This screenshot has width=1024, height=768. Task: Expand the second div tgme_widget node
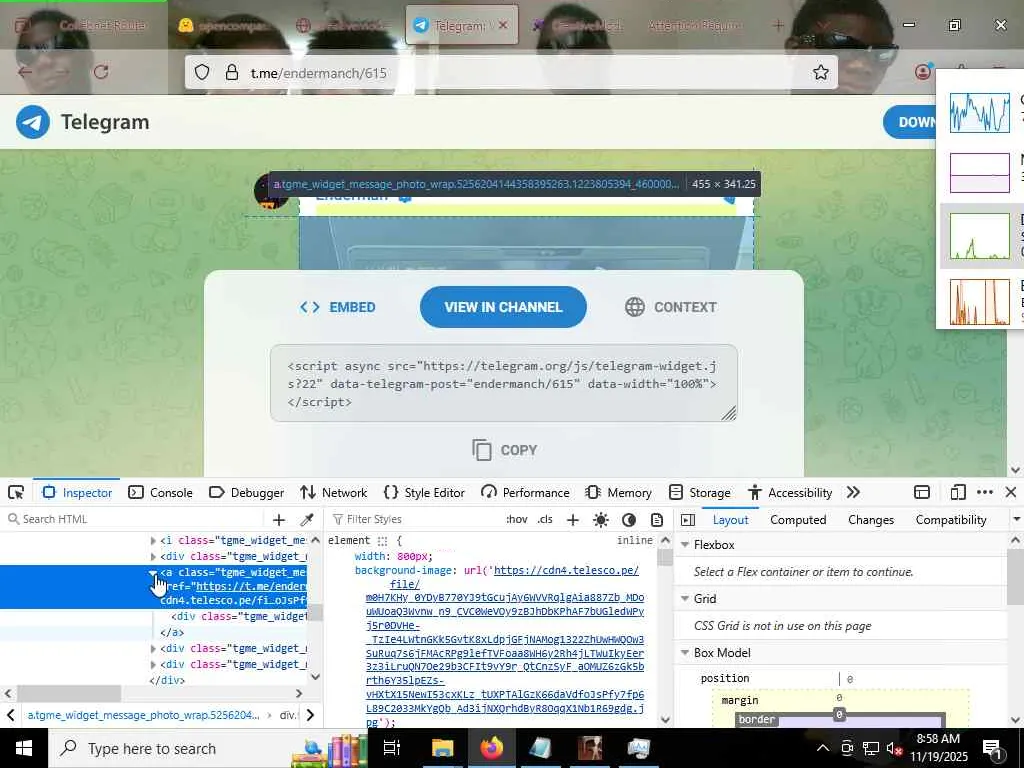(x=153, y=648)
